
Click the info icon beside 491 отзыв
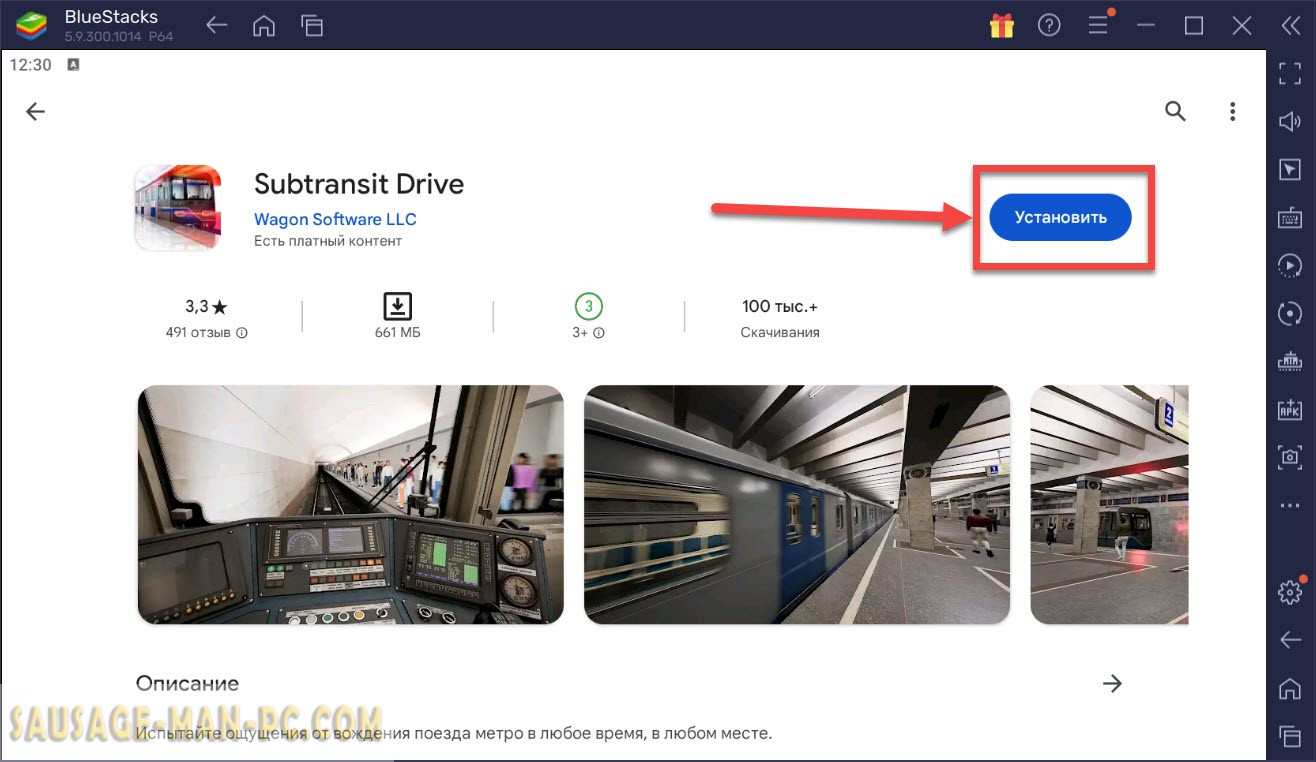click(242, 333)
